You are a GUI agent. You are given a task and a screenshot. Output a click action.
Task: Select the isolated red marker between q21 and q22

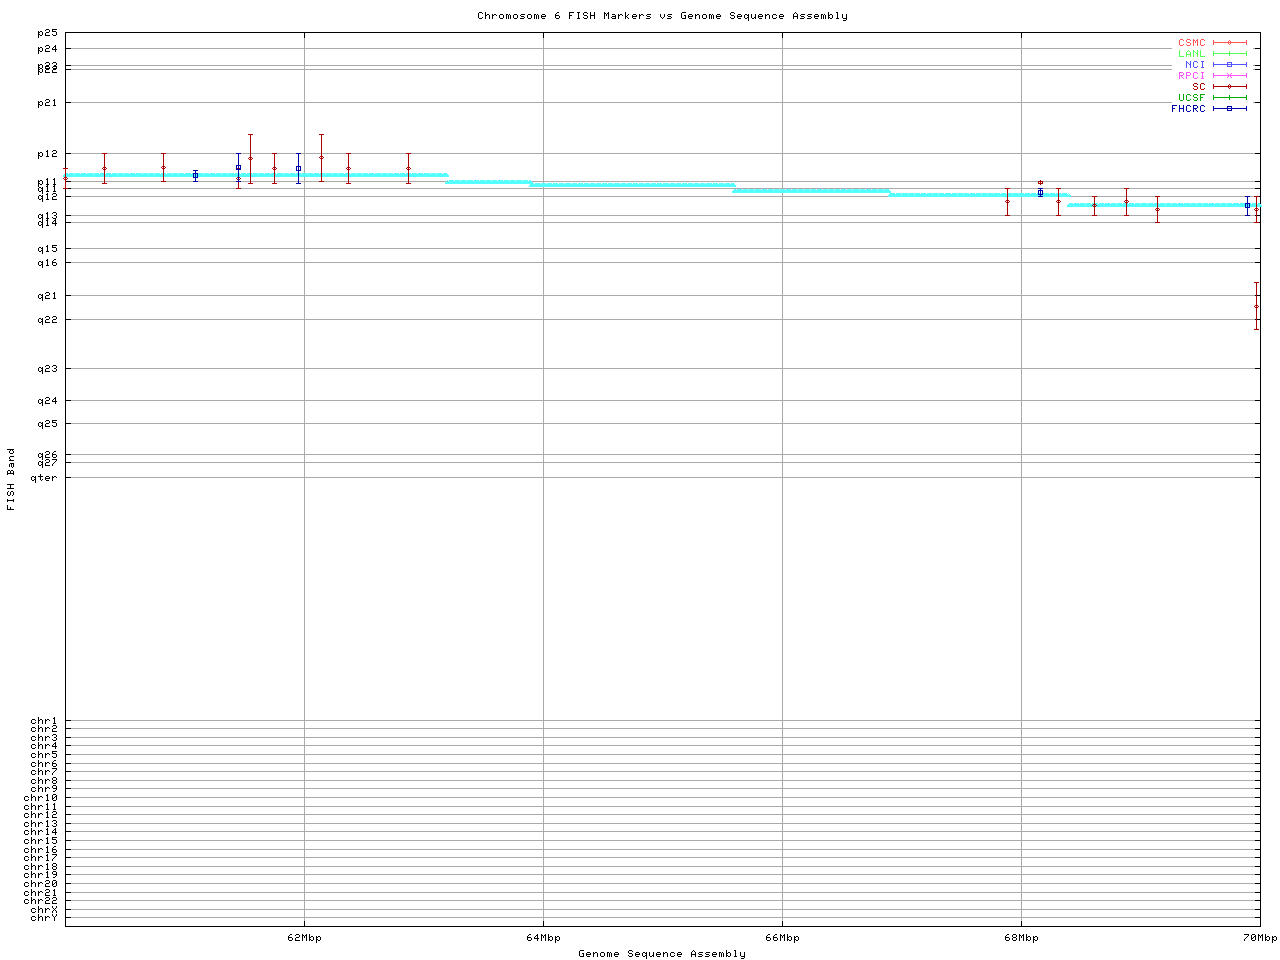[x=1256, y=306]
